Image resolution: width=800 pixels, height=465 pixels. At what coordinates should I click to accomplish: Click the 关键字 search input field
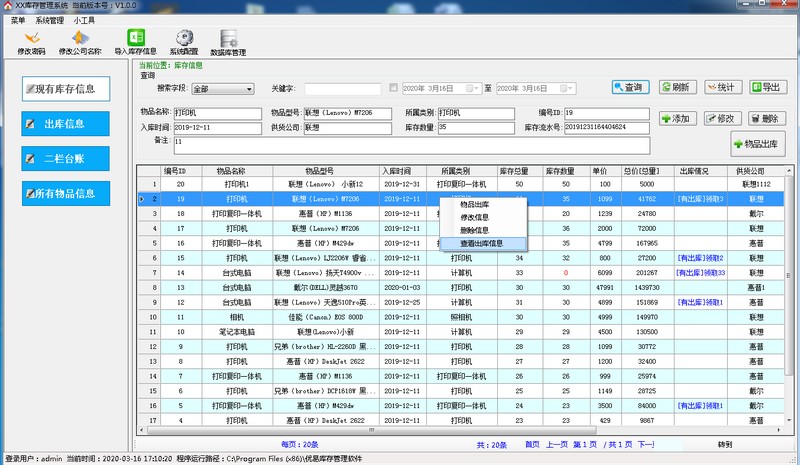point(343,89)
